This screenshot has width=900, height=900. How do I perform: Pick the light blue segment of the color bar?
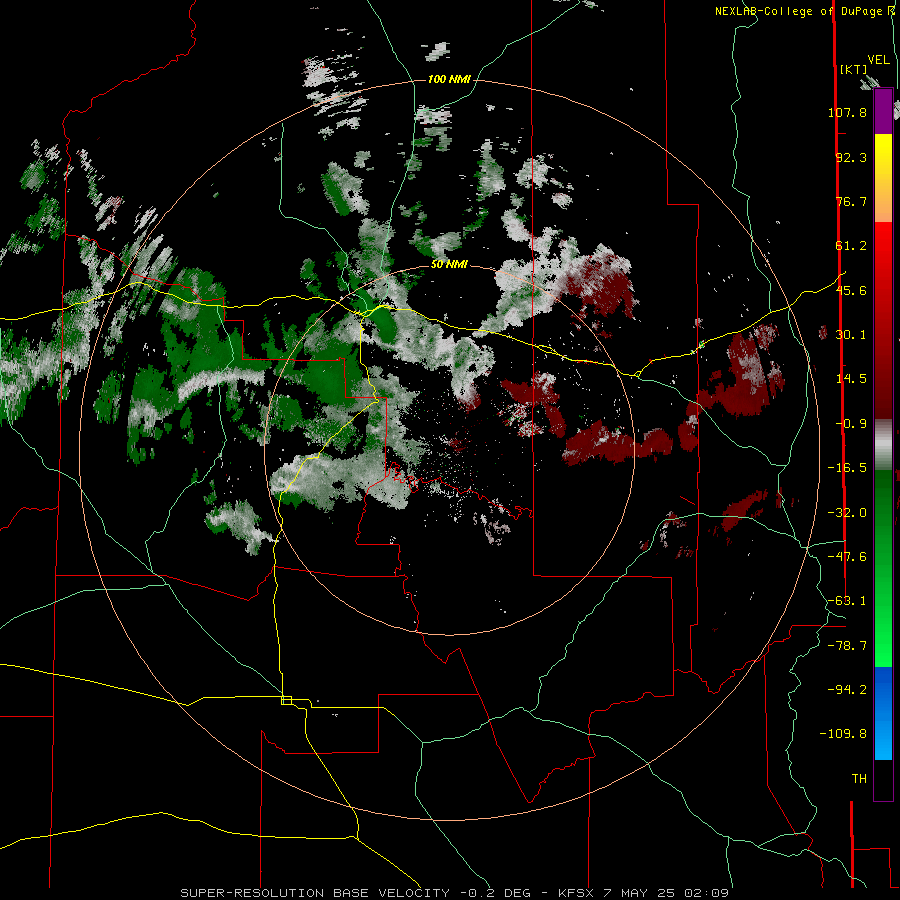(883, 740)
